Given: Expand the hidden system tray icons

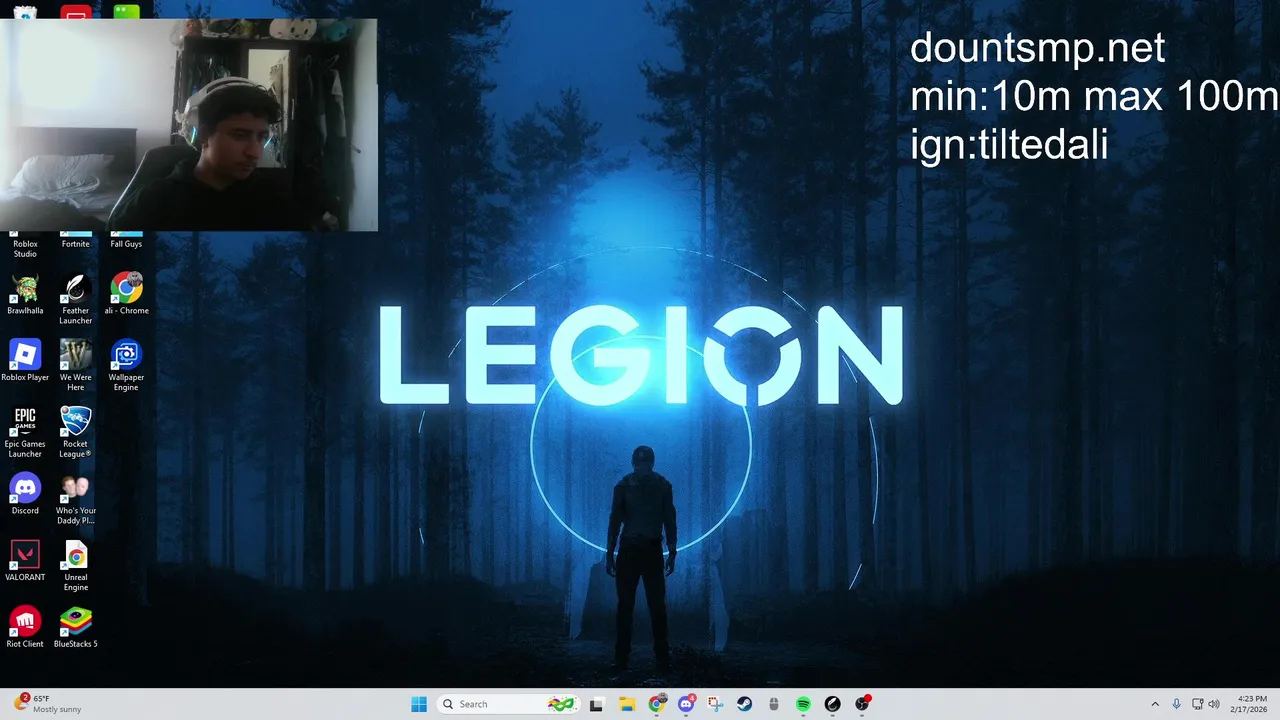Looking at the screenshot, I should click(1155, 704).
